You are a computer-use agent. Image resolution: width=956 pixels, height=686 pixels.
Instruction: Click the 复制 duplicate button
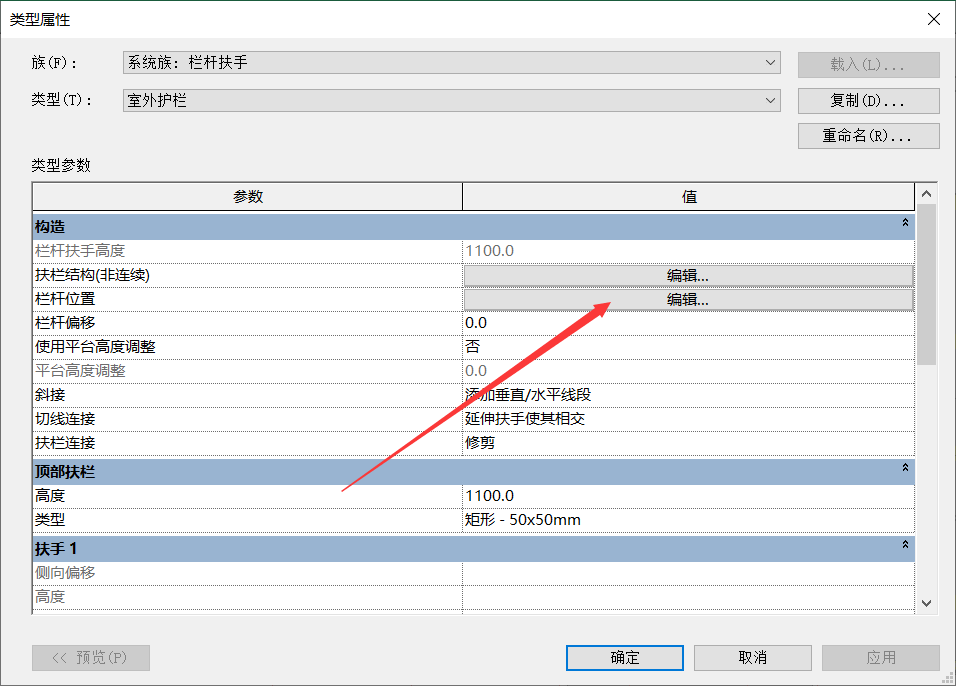coord(868,101)
